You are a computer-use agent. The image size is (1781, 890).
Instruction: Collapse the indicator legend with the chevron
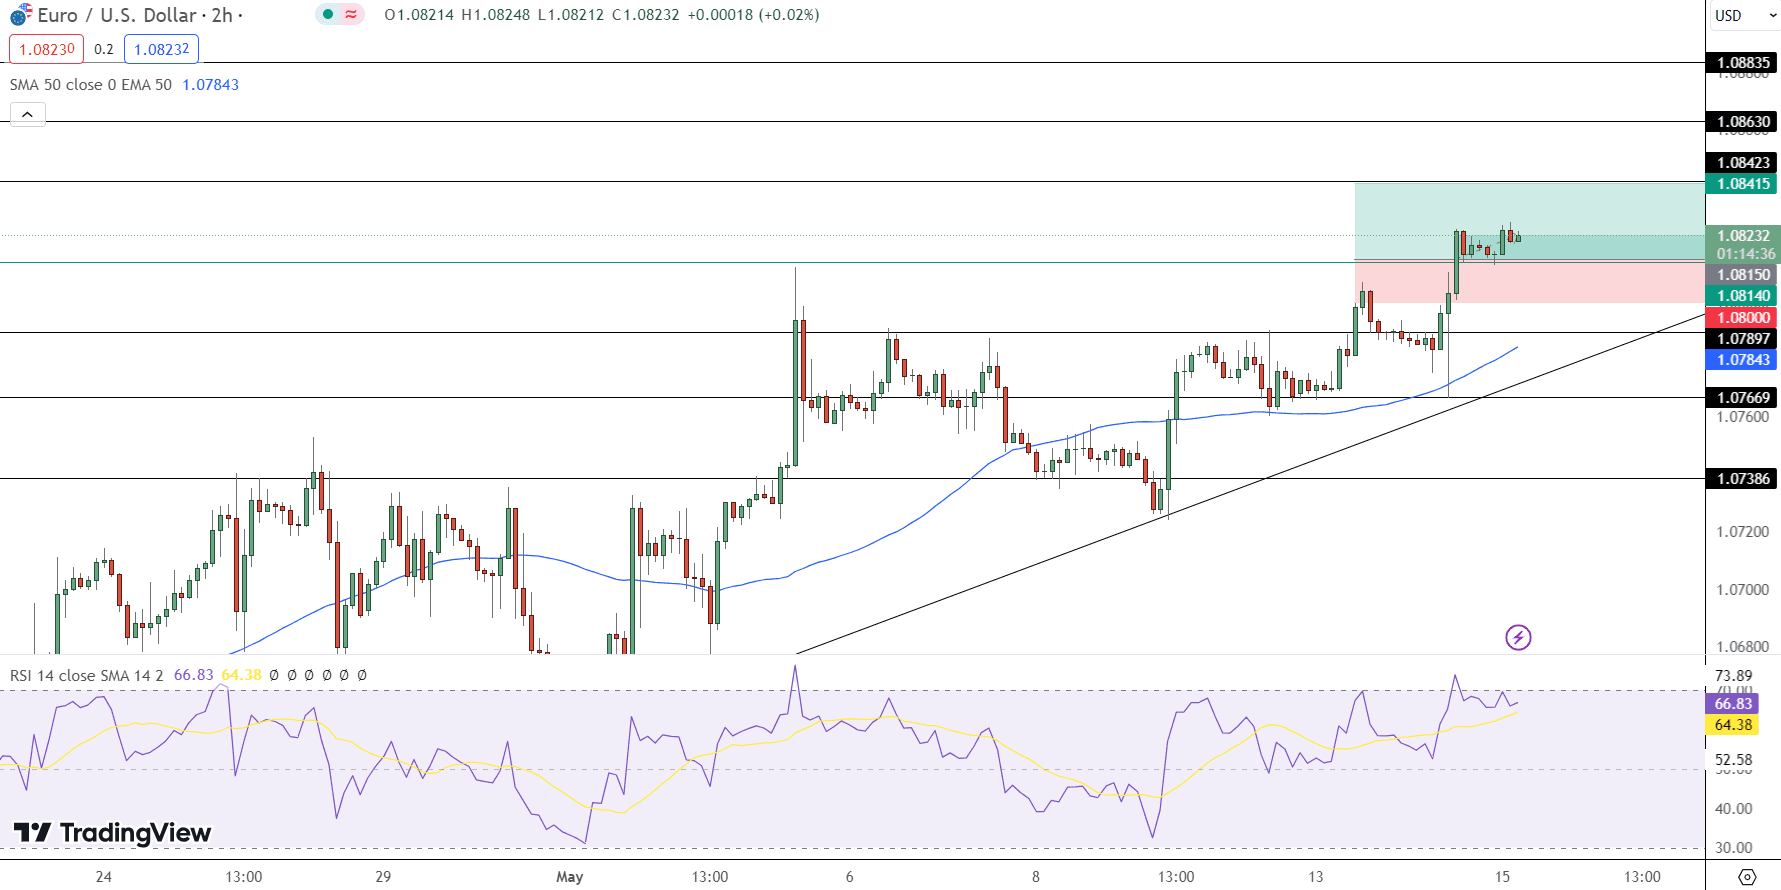pyautogui.click(x=27, y=114)
